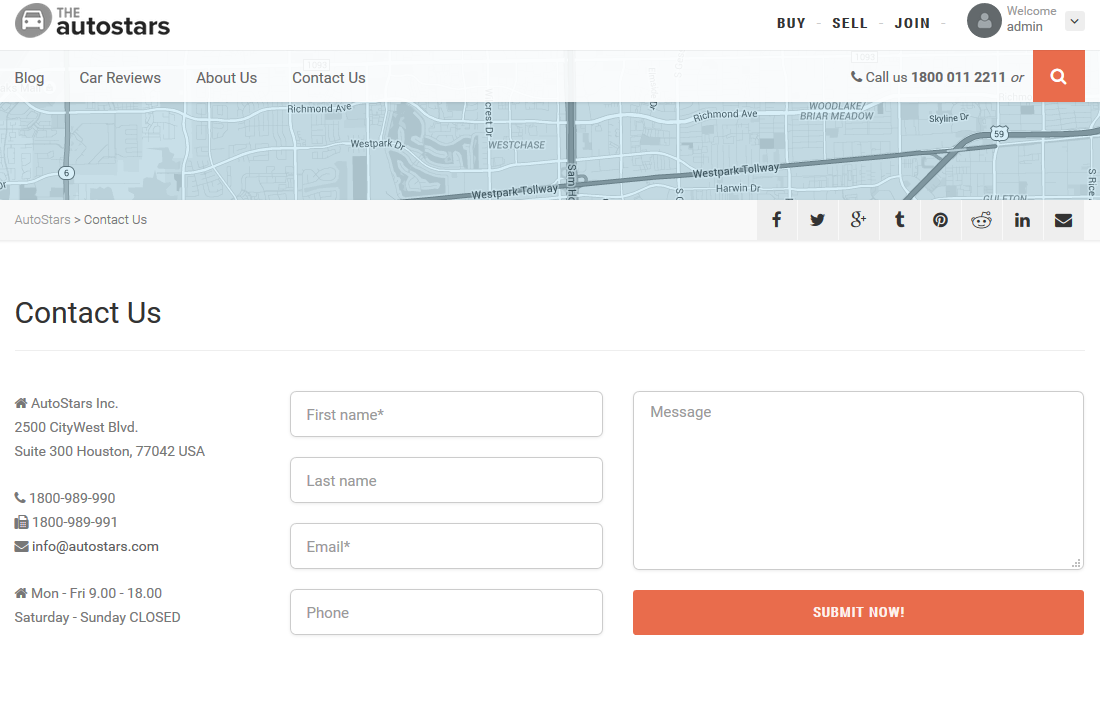This screenshot has height=706, width=1100.
Task: Share page via Twitter icon
Action: (817, 220)
